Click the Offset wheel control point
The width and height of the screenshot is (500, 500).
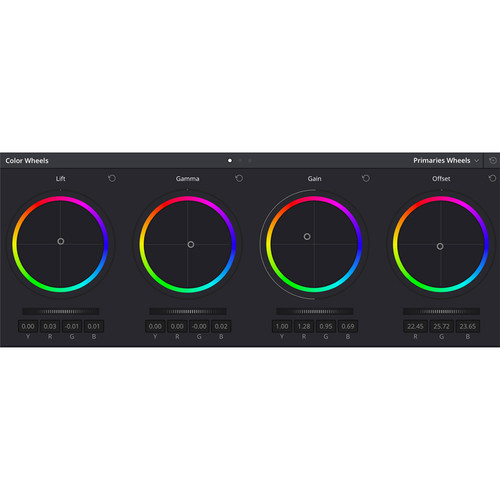pyautogui.click(x=440, y=246)
